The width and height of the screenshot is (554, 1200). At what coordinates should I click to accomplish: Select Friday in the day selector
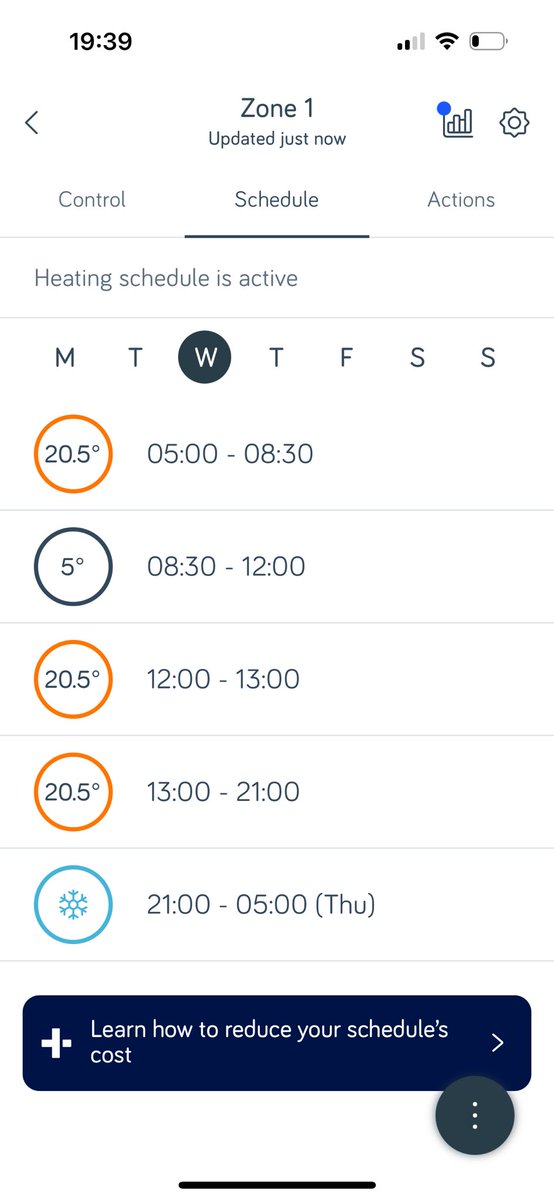(346, 358)
